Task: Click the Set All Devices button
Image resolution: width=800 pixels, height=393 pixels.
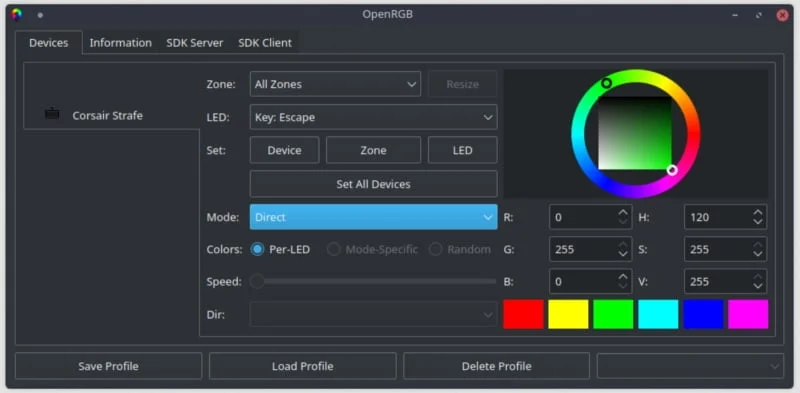Action: click(x=373, y=184)
